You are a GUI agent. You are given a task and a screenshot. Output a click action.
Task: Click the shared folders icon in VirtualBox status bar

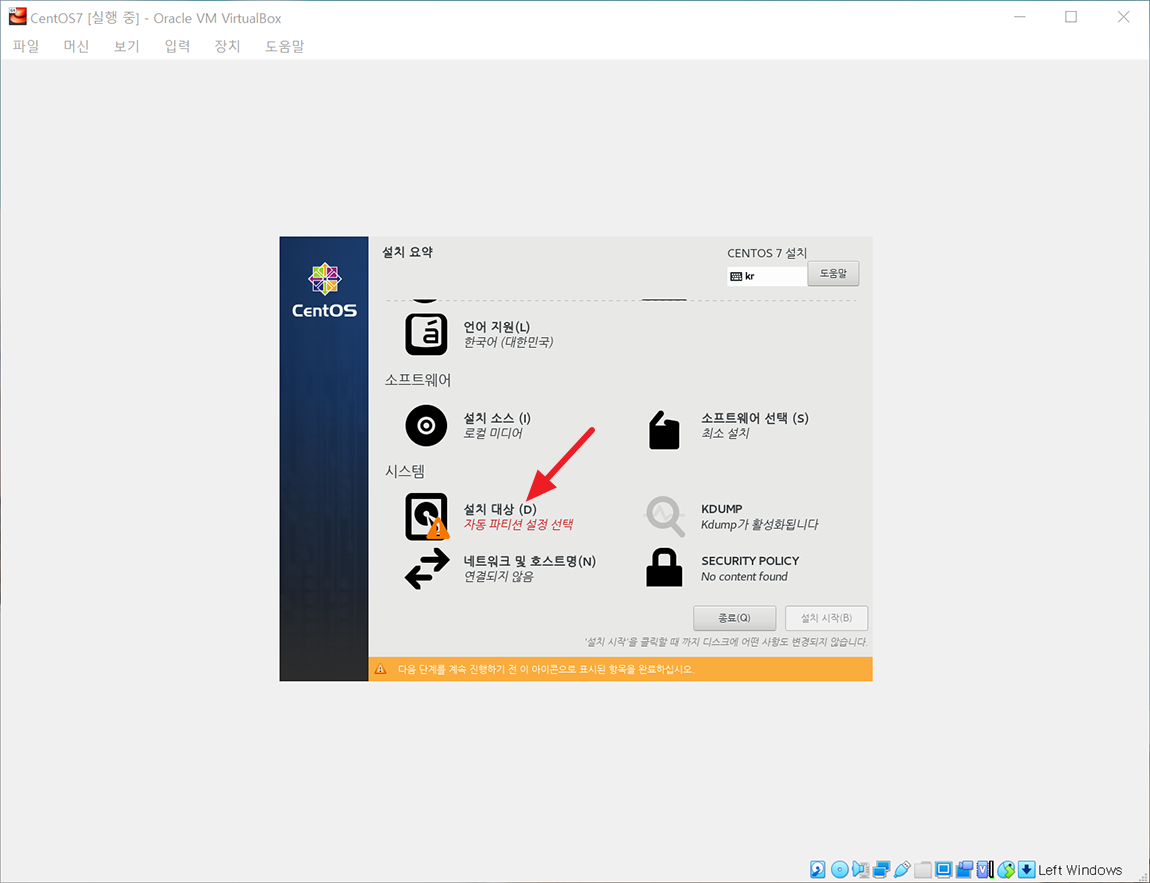tap(923, 870)
